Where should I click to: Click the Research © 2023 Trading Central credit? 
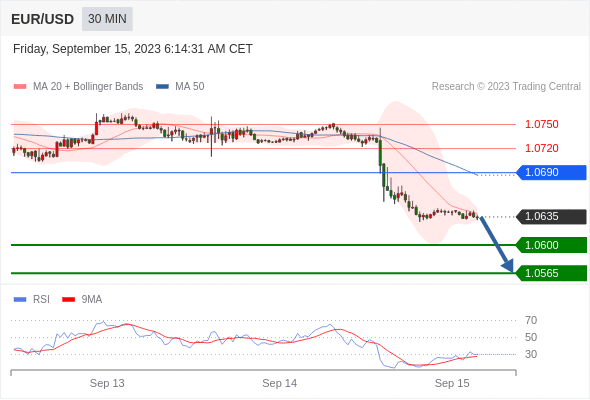coord(506,87)
